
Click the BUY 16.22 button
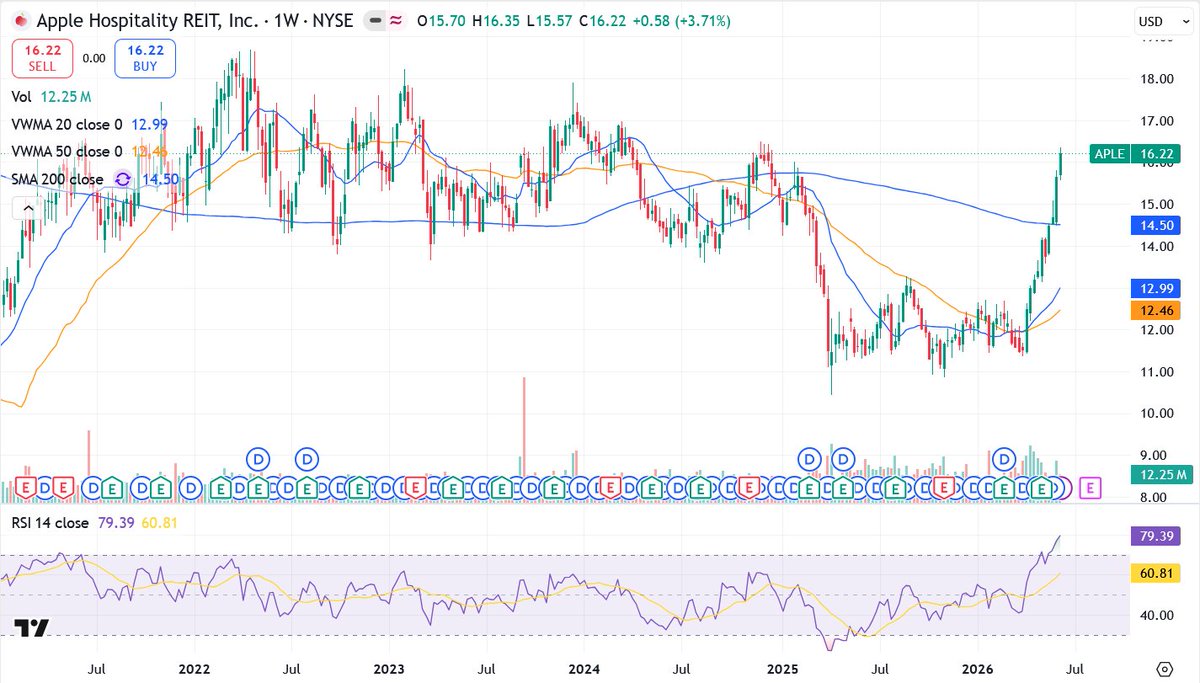coord(145,58)
